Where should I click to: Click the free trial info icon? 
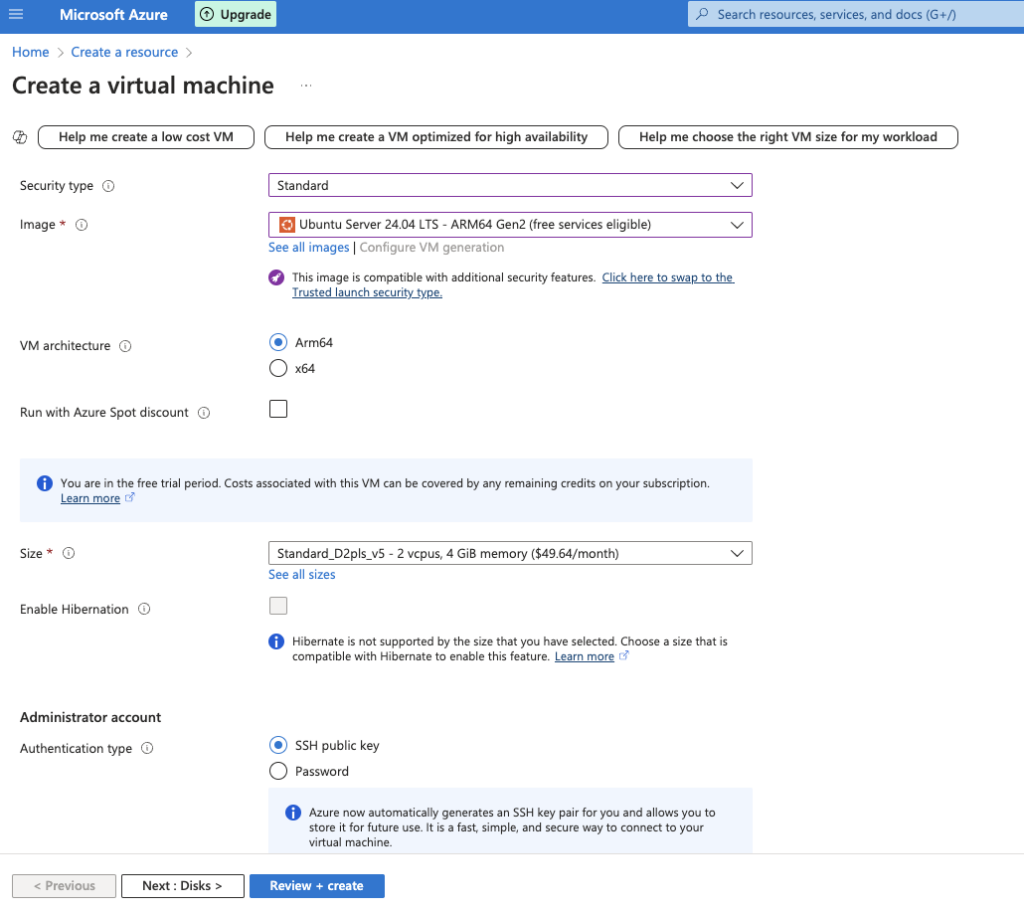click(44, 483)
